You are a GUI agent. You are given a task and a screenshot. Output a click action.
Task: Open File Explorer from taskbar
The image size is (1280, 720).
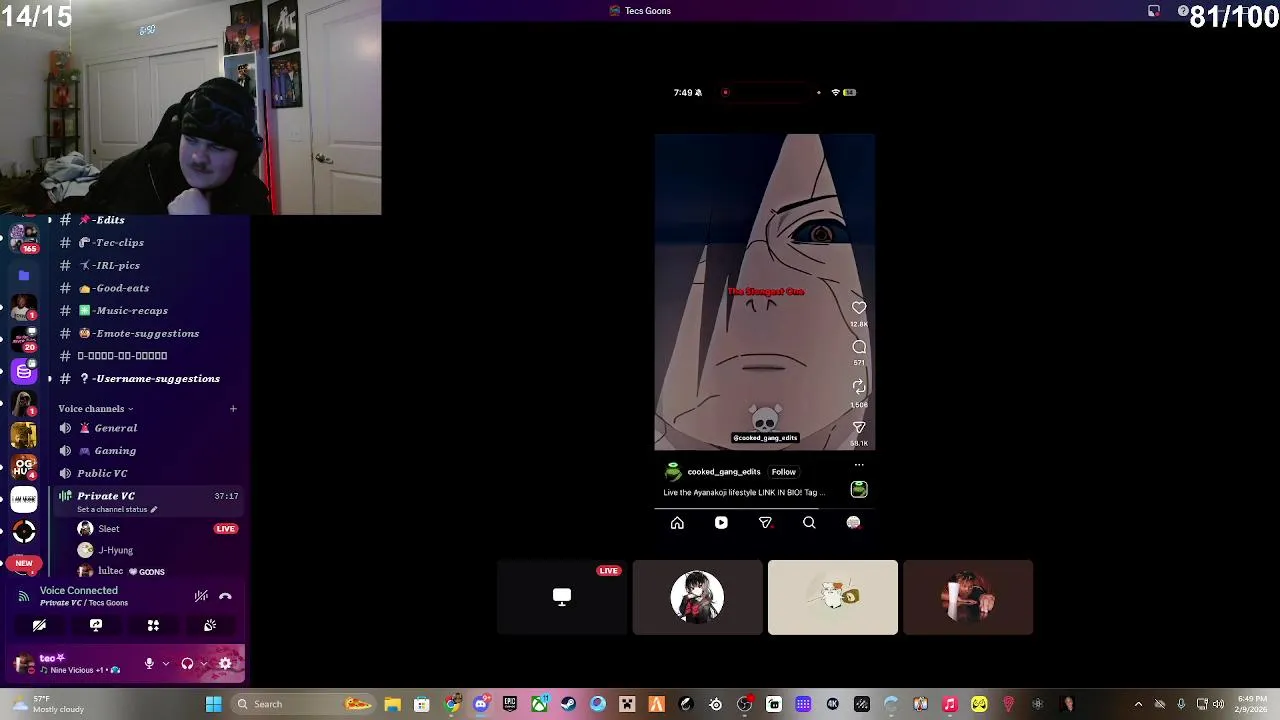coord(392,704)
